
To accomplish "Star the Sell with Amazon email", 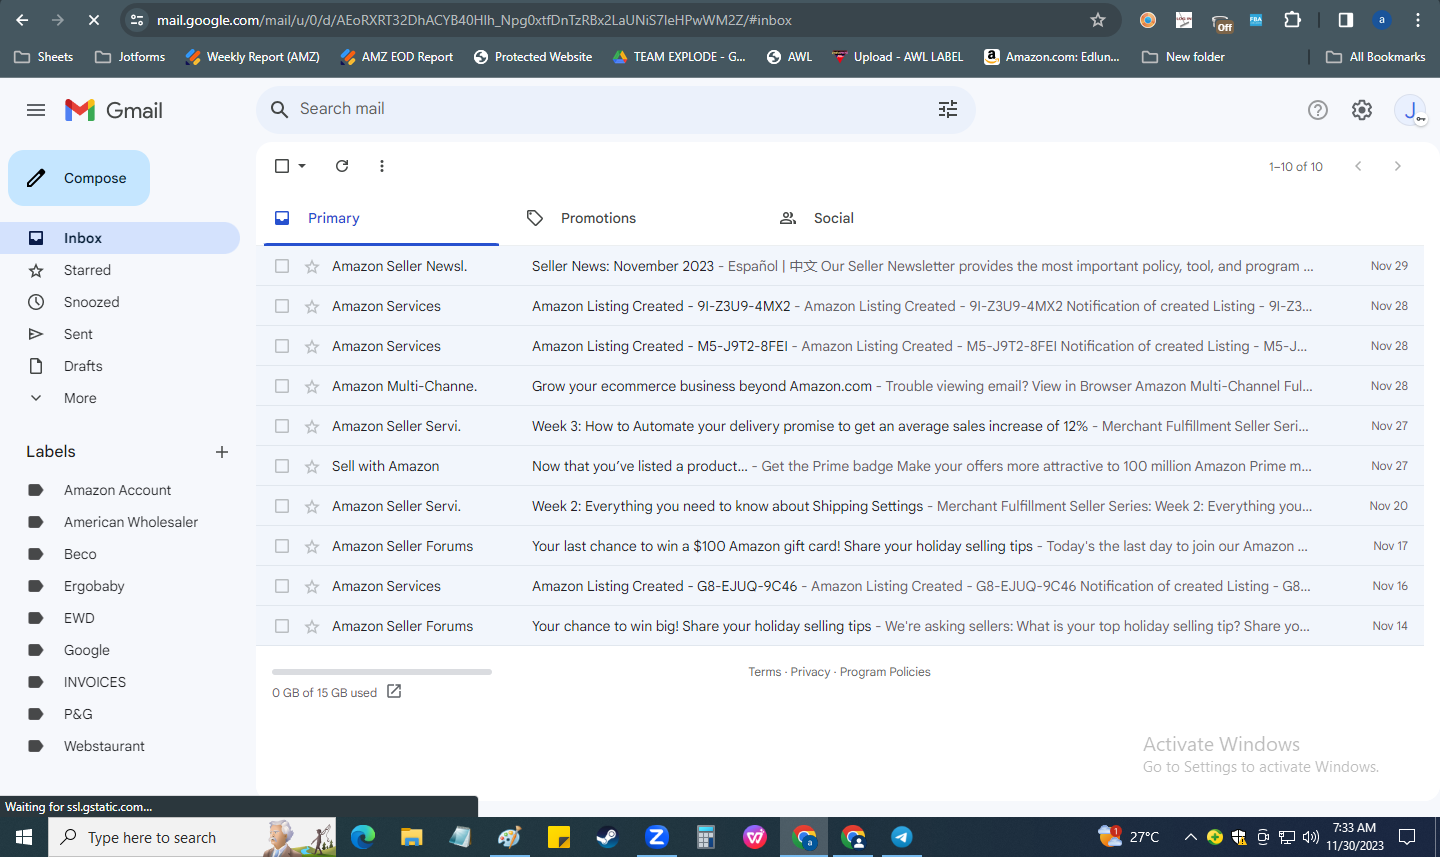I will click(x=312, y=466).
